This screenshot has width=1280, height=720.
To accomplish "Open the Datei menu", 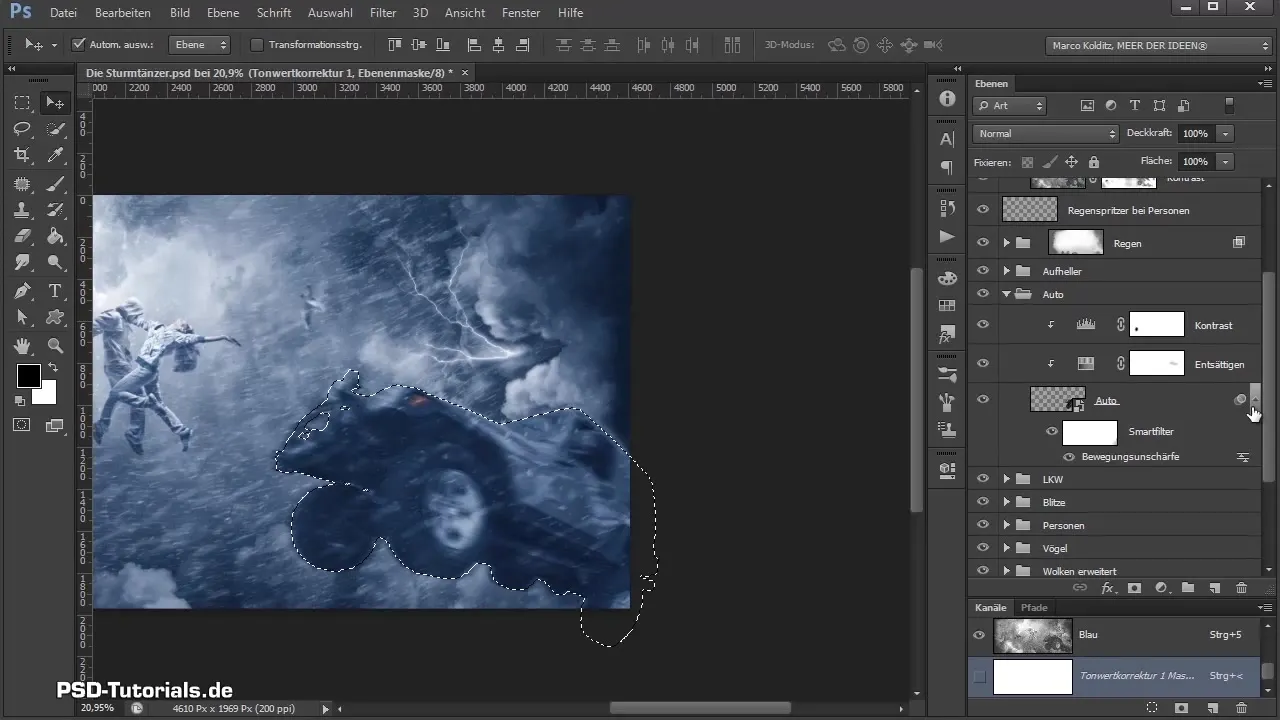I will pos(62,13).
